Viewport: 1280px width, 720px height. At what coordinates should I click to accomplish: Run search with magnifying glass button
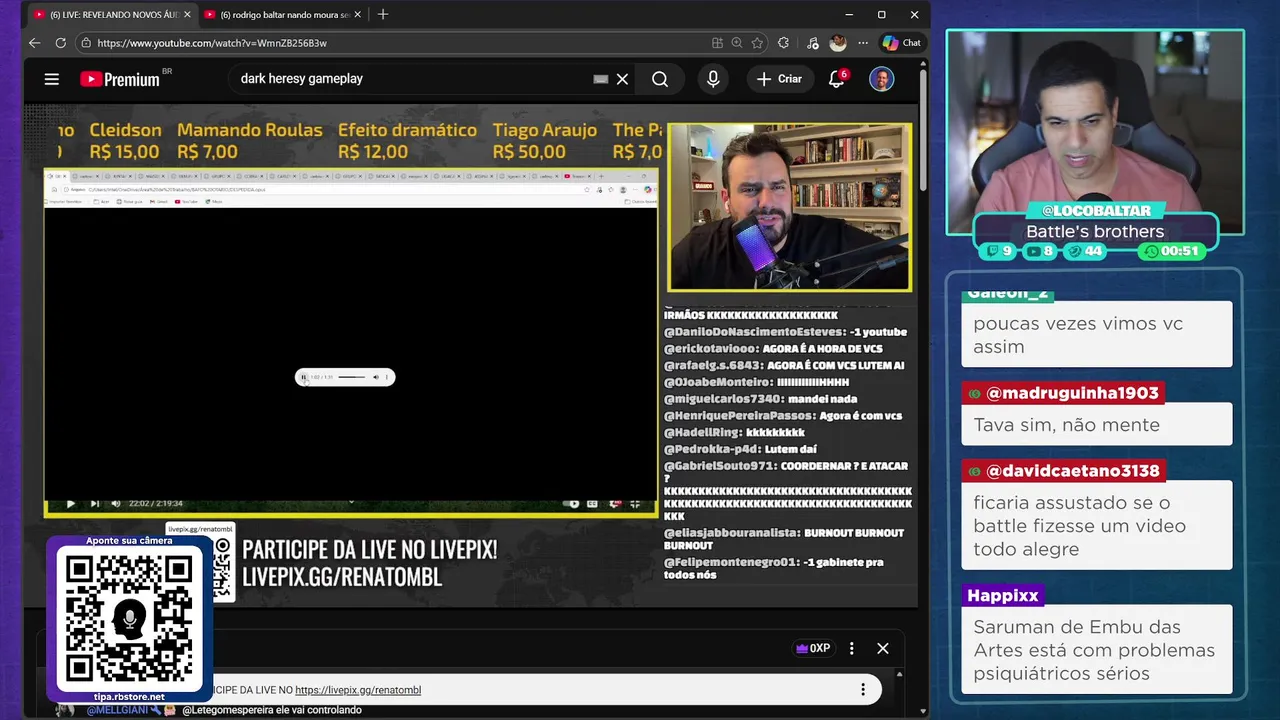[660, 79]
